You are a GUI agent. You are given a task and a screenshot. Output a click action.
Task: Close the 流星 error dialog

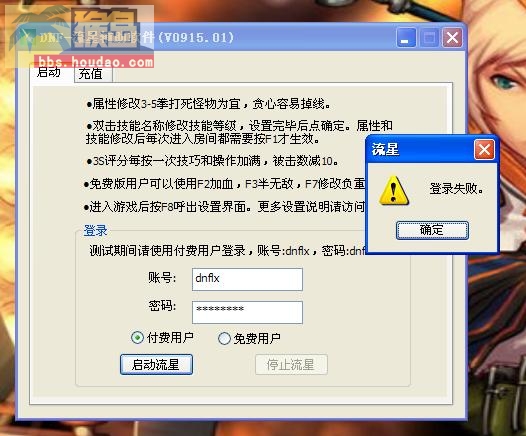click(x=484, y=150)
